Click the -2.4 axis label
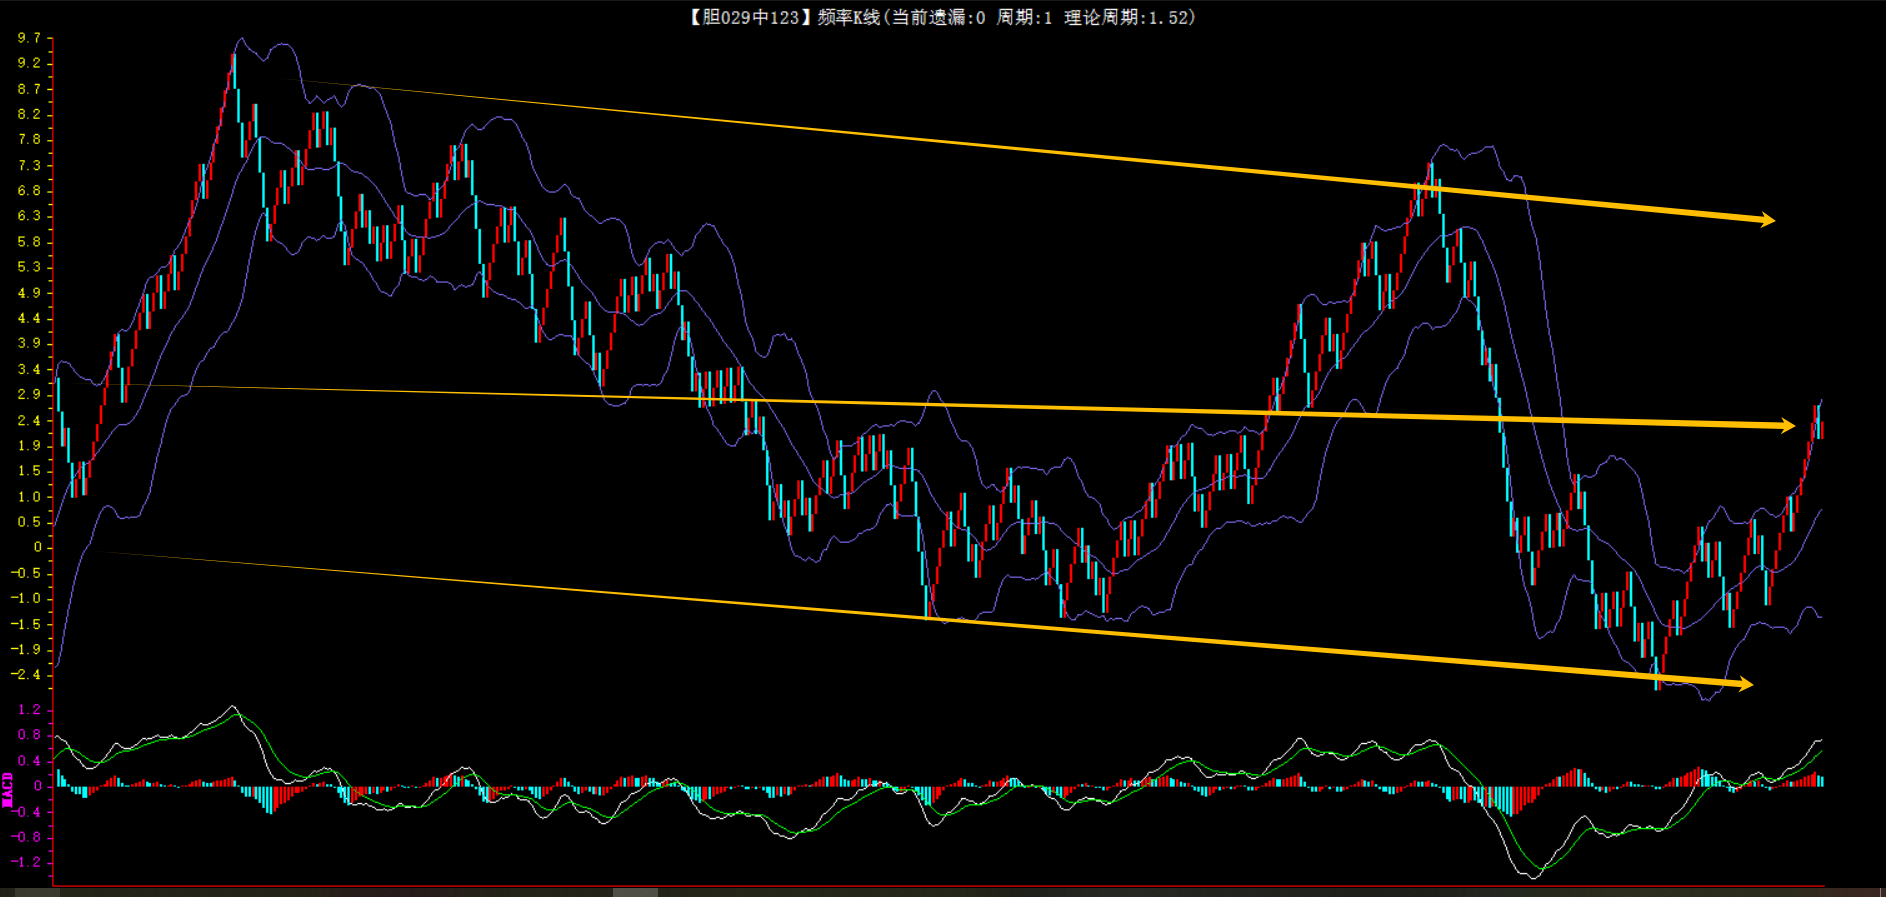 point(26,675)
